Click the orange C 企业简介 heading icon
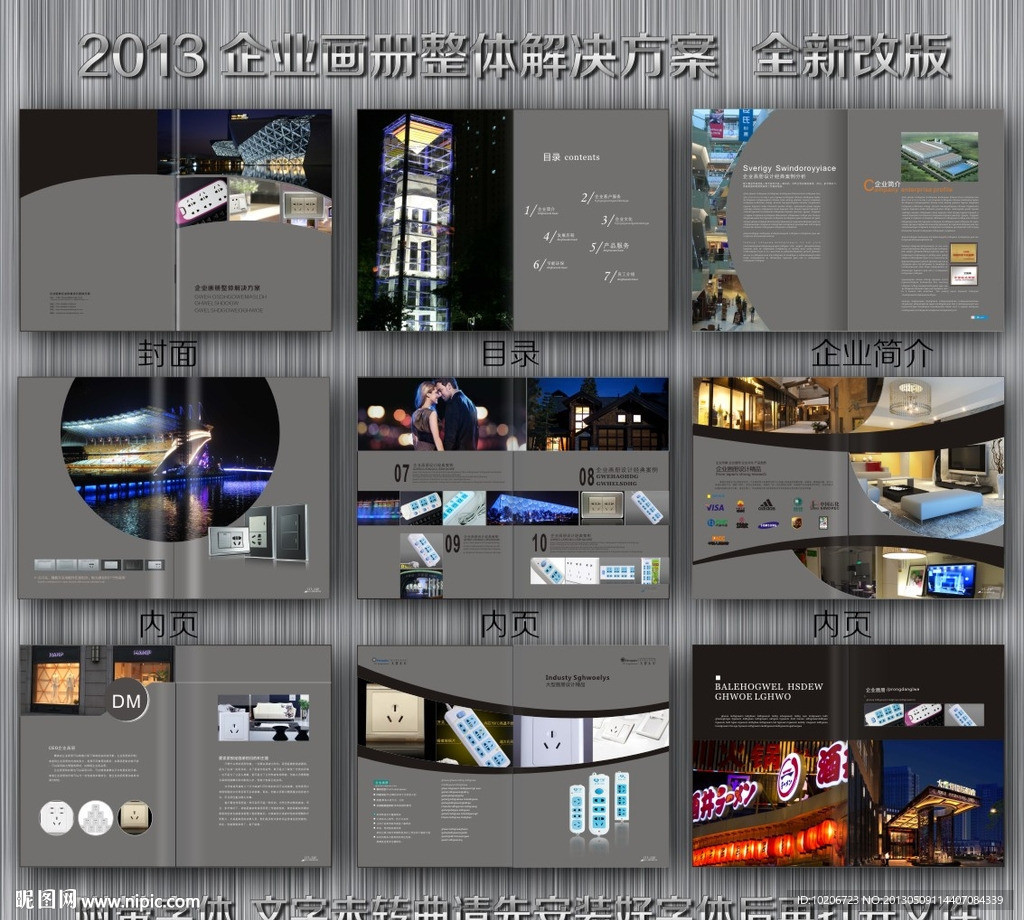The height and width of the screenshot is (920, 1024). [x=869, y=184]
